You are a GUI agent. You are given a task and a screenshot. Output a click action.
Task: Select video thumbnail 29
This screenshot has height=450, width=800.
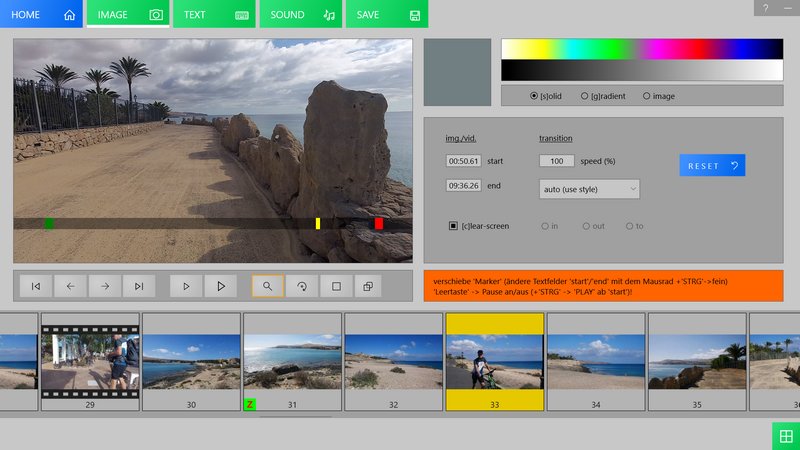tap(90, 362)
